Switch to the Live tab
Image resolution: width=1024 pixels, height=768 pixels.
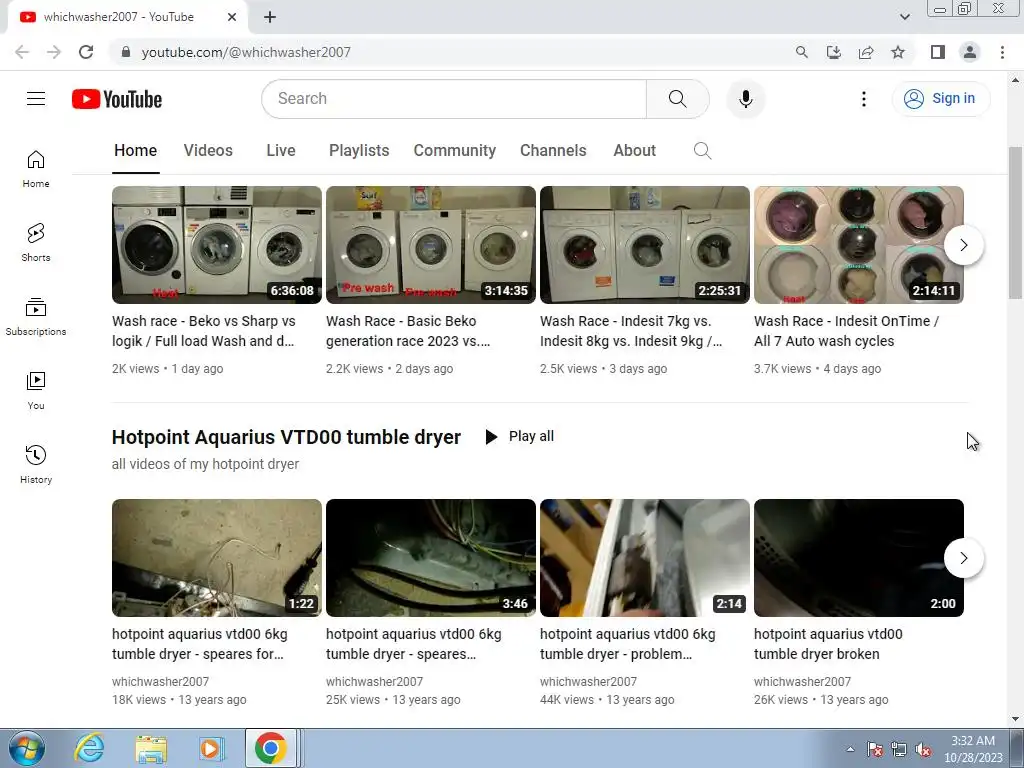tap(281, 151)
